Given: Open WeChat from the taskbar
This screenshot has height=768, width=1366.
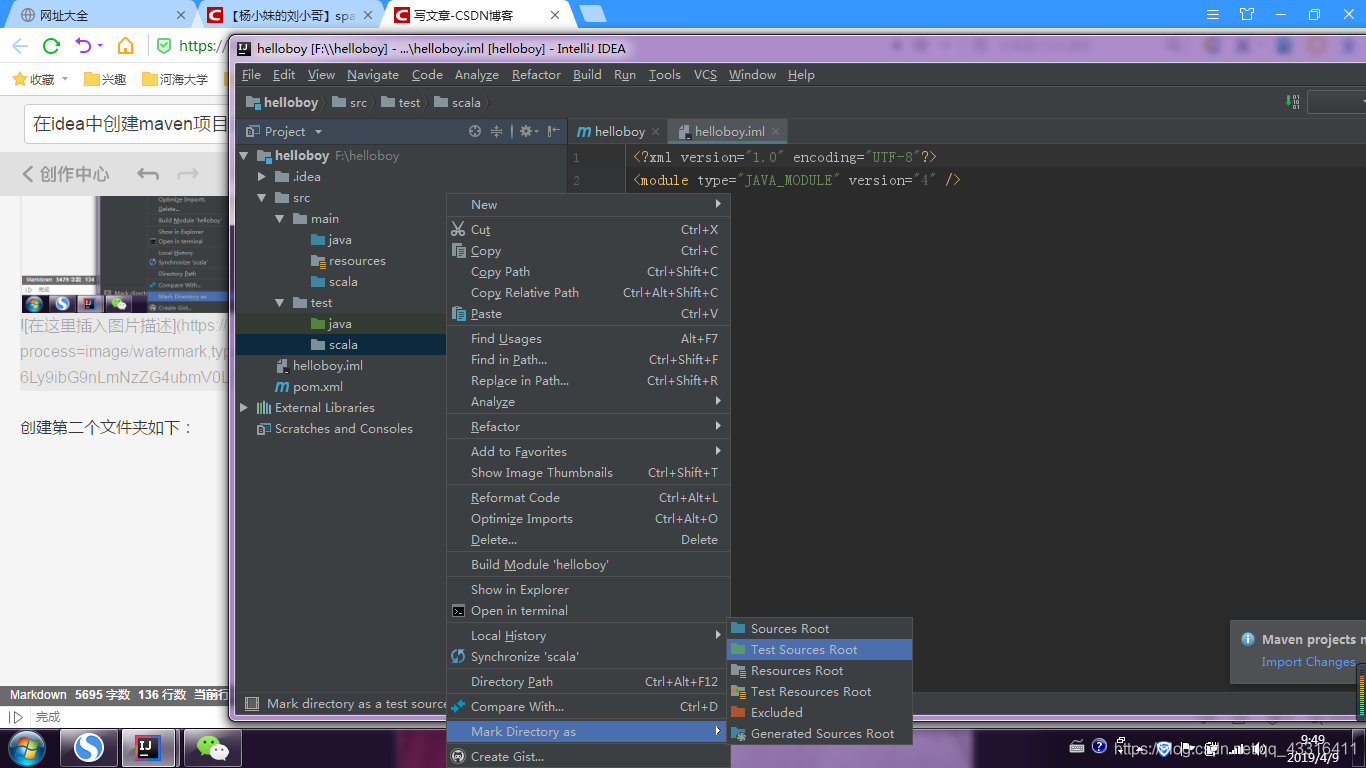Looking at the screenshot, I should 211,747.
